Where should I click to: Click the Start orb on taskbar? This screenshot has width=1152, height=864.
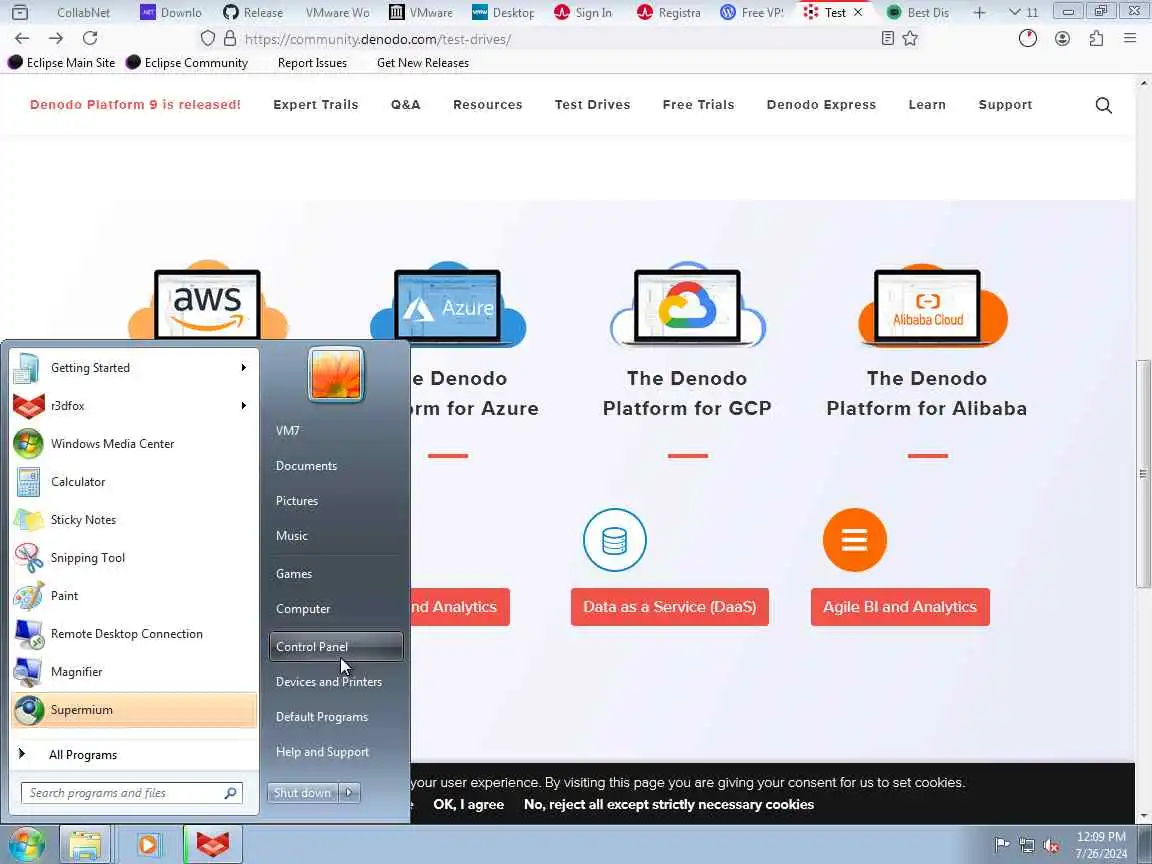coord(26,844)
